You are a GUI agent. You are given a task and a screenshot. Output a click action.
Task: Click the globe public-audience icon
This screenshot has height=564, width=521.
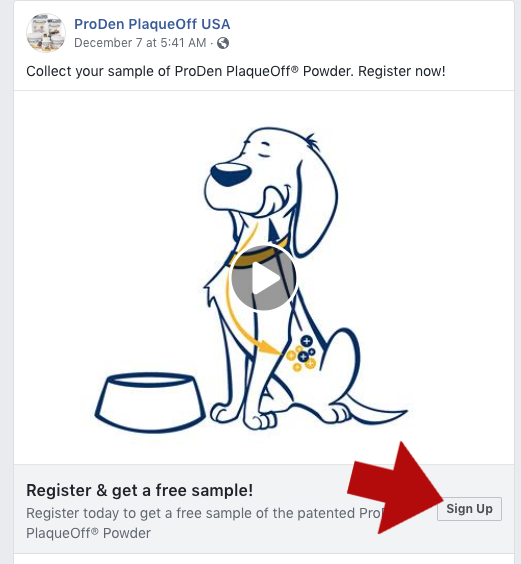[x=223, y=43]
